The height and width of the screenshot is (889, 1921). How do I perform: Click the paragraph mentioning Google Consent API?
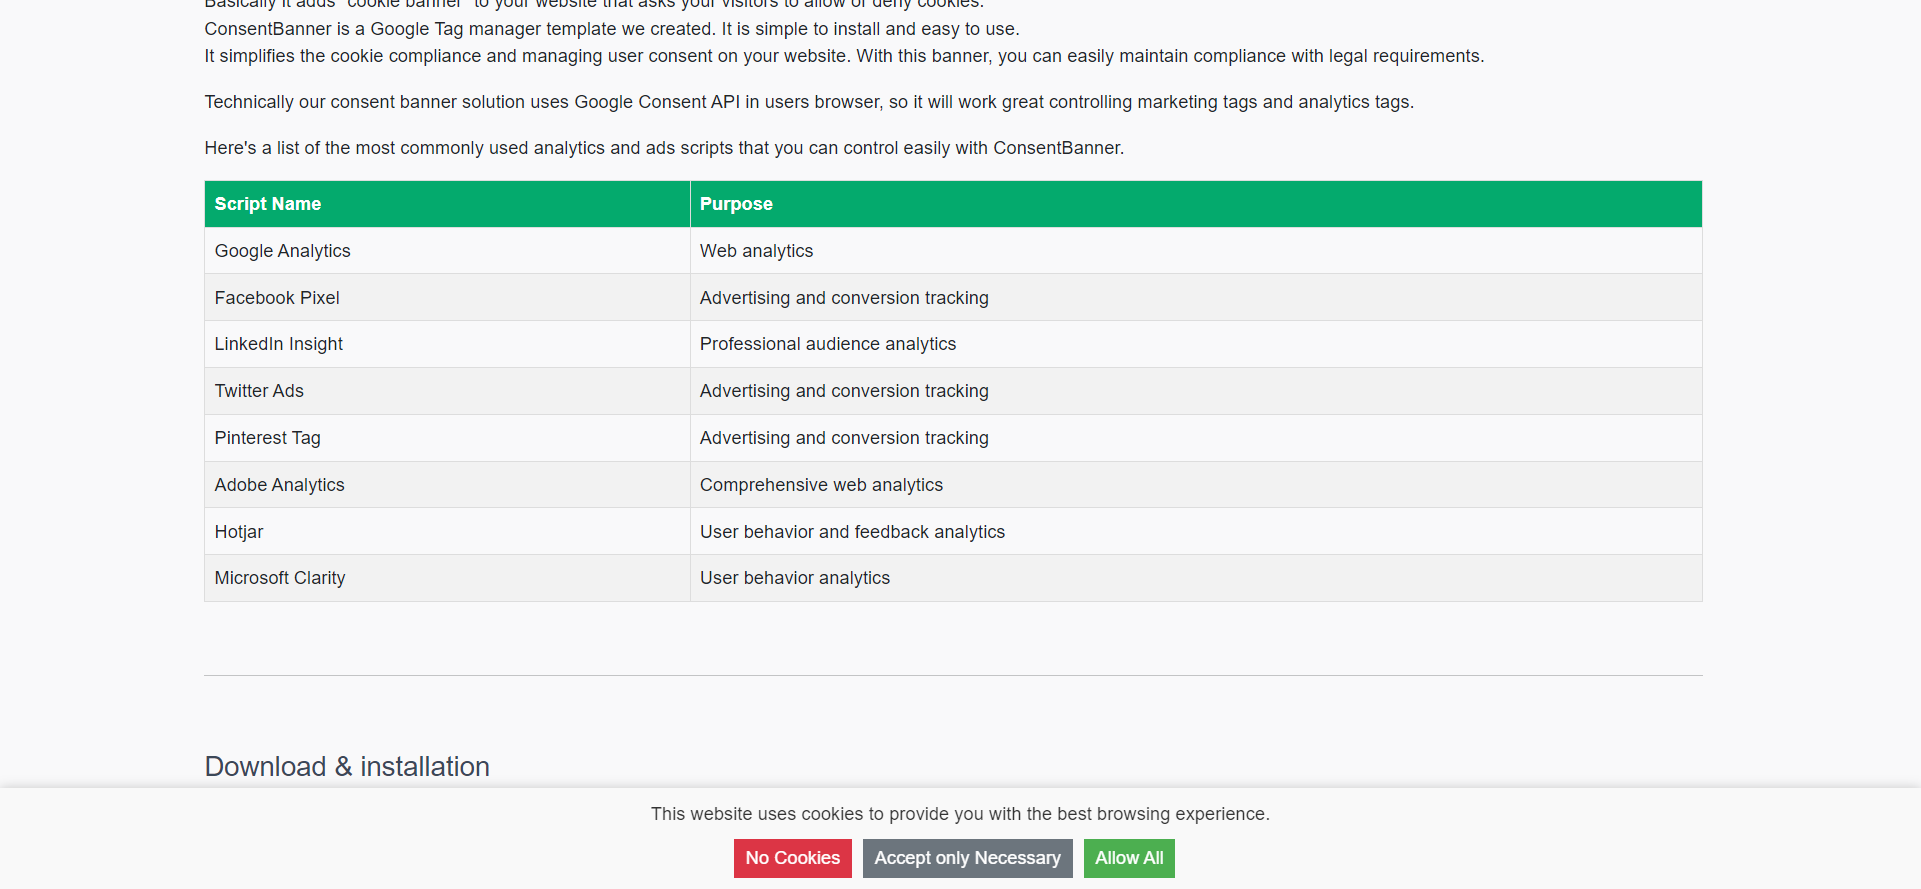pos(809,102)
